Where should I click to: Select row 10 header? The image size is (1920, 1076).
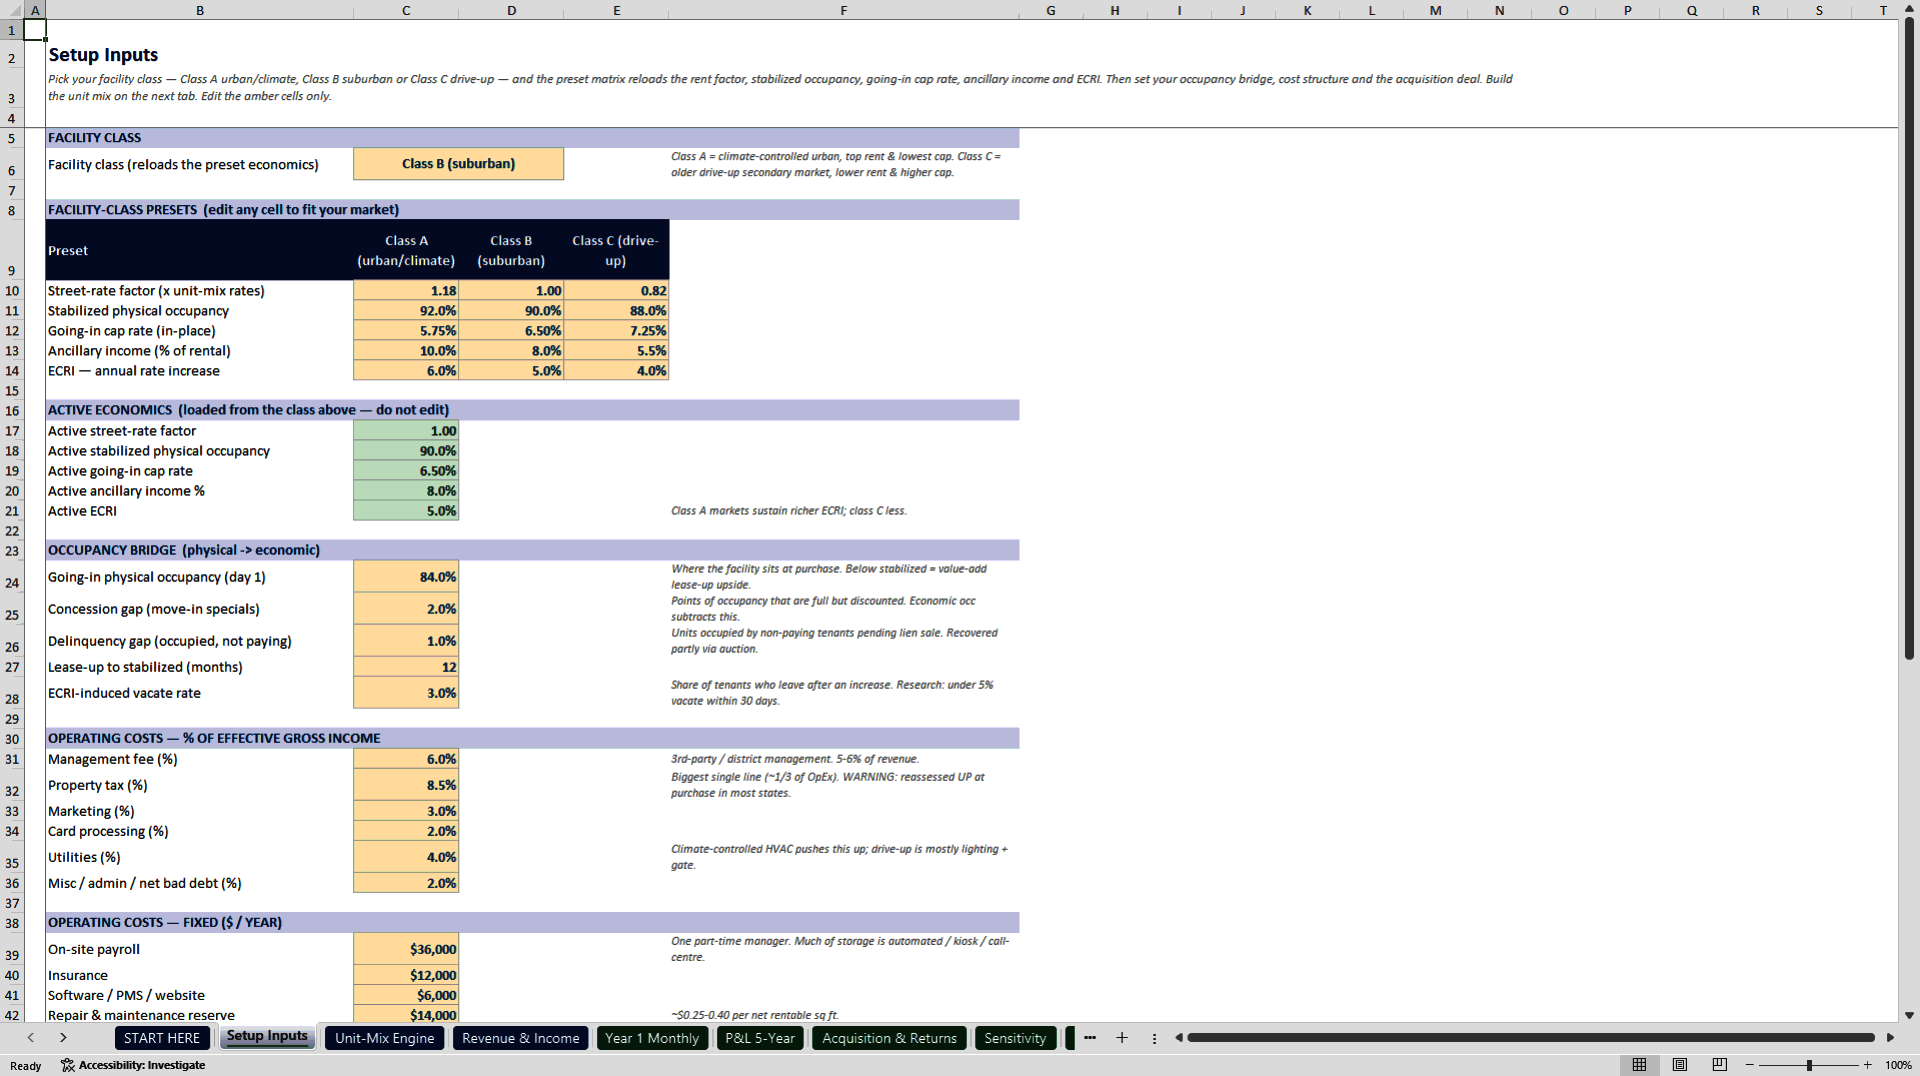point(12,291)
